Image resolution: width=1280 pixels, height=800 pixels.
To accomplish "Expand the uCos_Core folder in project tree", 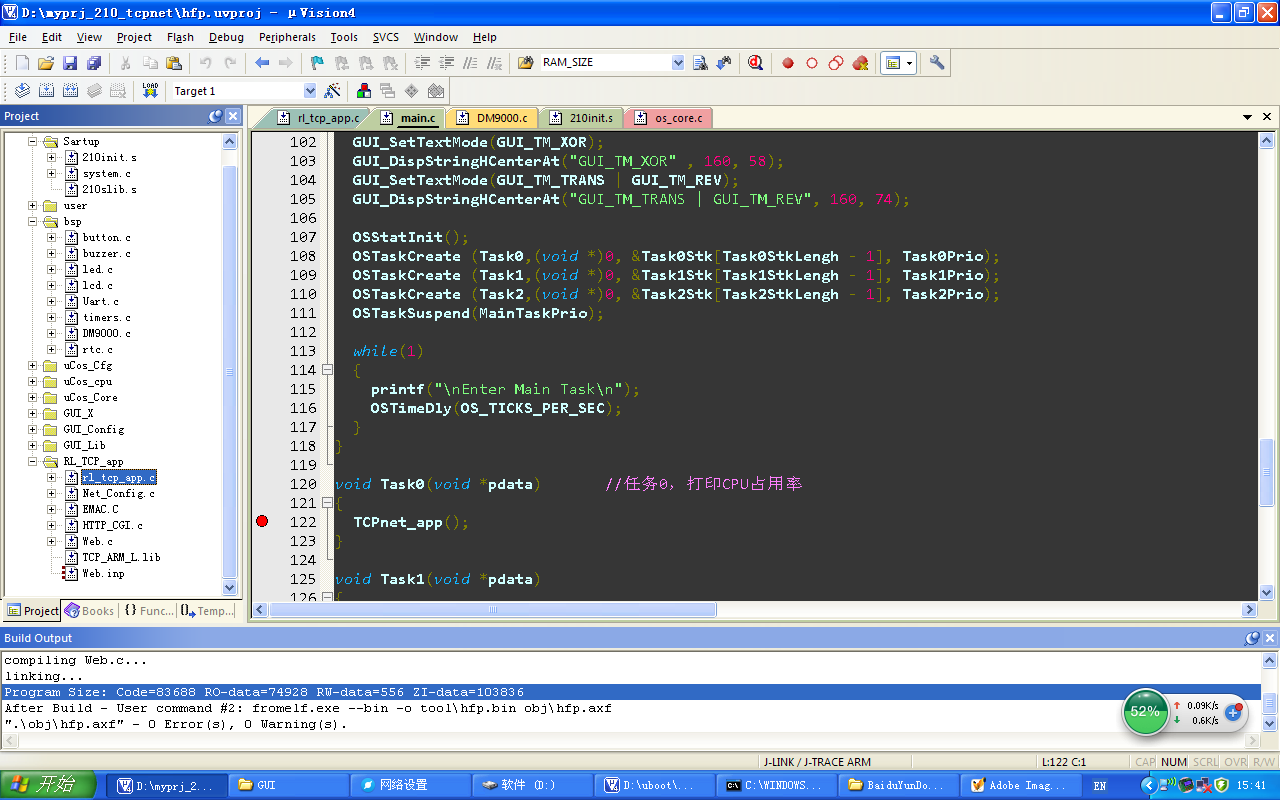I will click(33, 397).
